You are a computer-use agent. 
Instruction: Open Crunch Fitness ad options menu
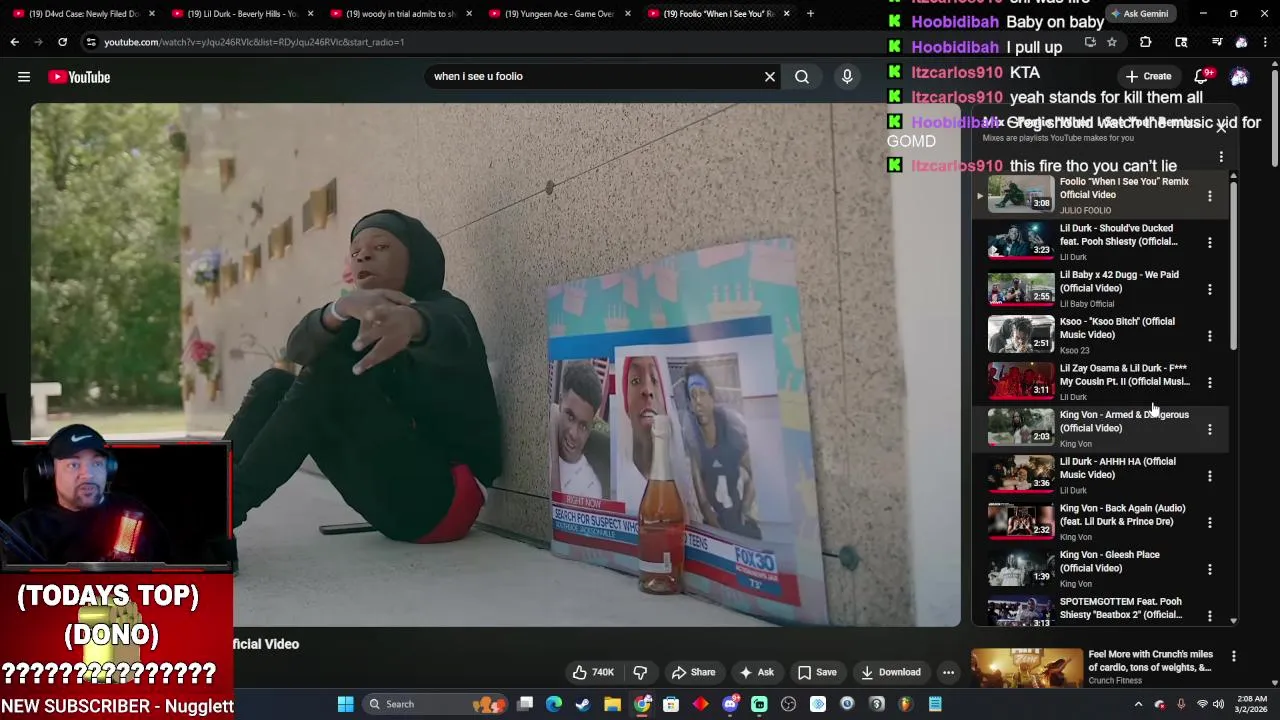1233,656
